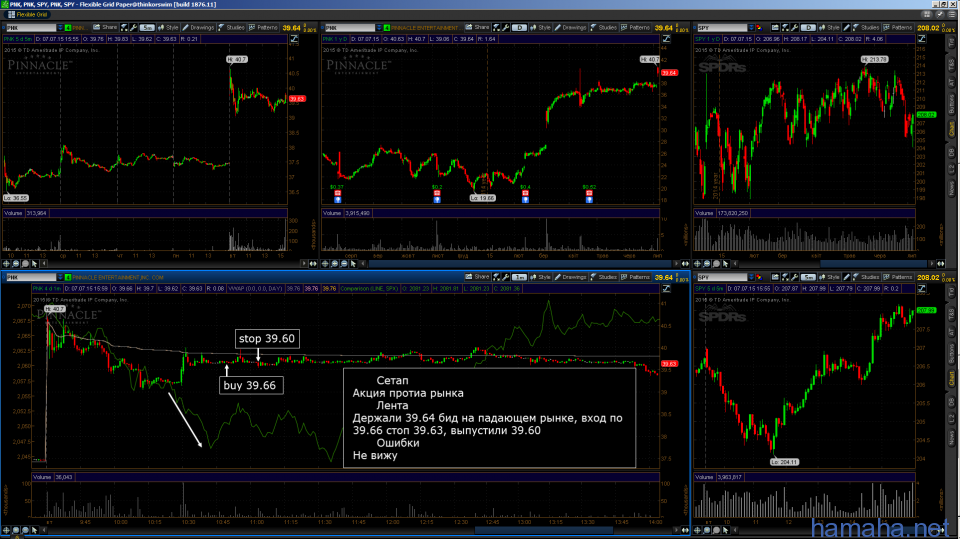Click the SPY symbol field in top-right chart
Image resolution: width=960 pixels, height=539 pixels.
[x=722, y=28]
